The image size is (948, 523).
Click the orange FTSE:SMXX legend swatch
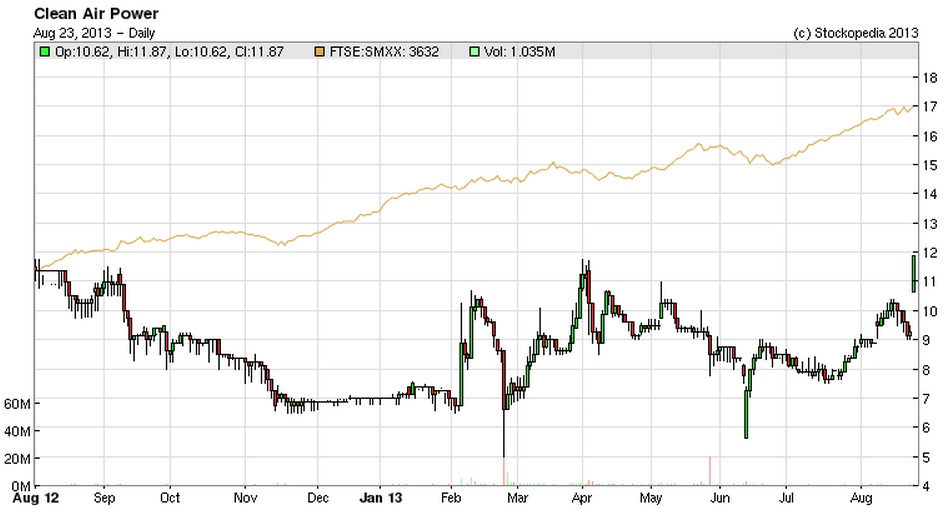[x=319, y=52]
